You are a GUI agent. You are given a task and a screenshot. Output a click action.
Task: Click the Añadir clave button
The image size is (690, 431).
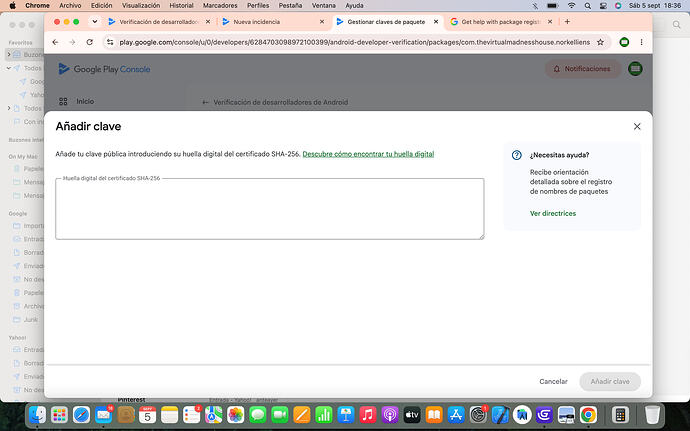coord(610,381)
